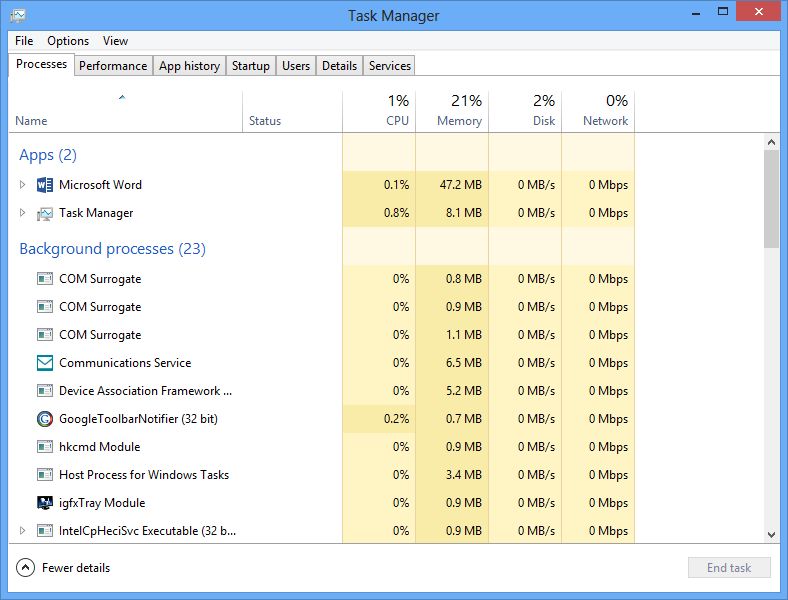Viewport: 788px width, 600px height.
Task: Select the Microsoft Word process name
Action: [x=100, y=185]
